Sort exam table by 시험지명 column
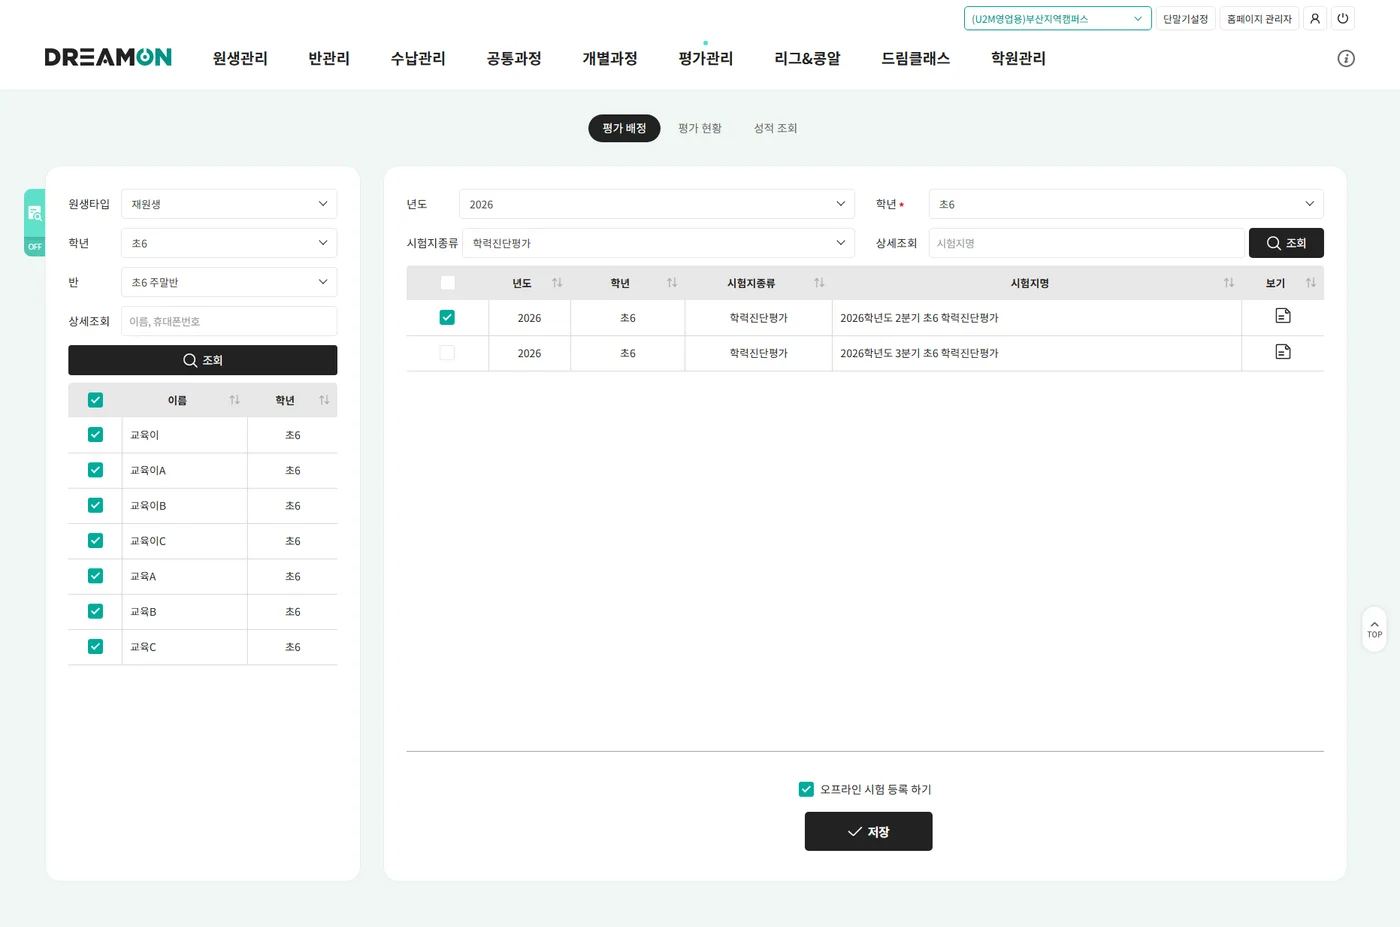The height and width of the screenshot is (927, 1400). [1228, 283]
